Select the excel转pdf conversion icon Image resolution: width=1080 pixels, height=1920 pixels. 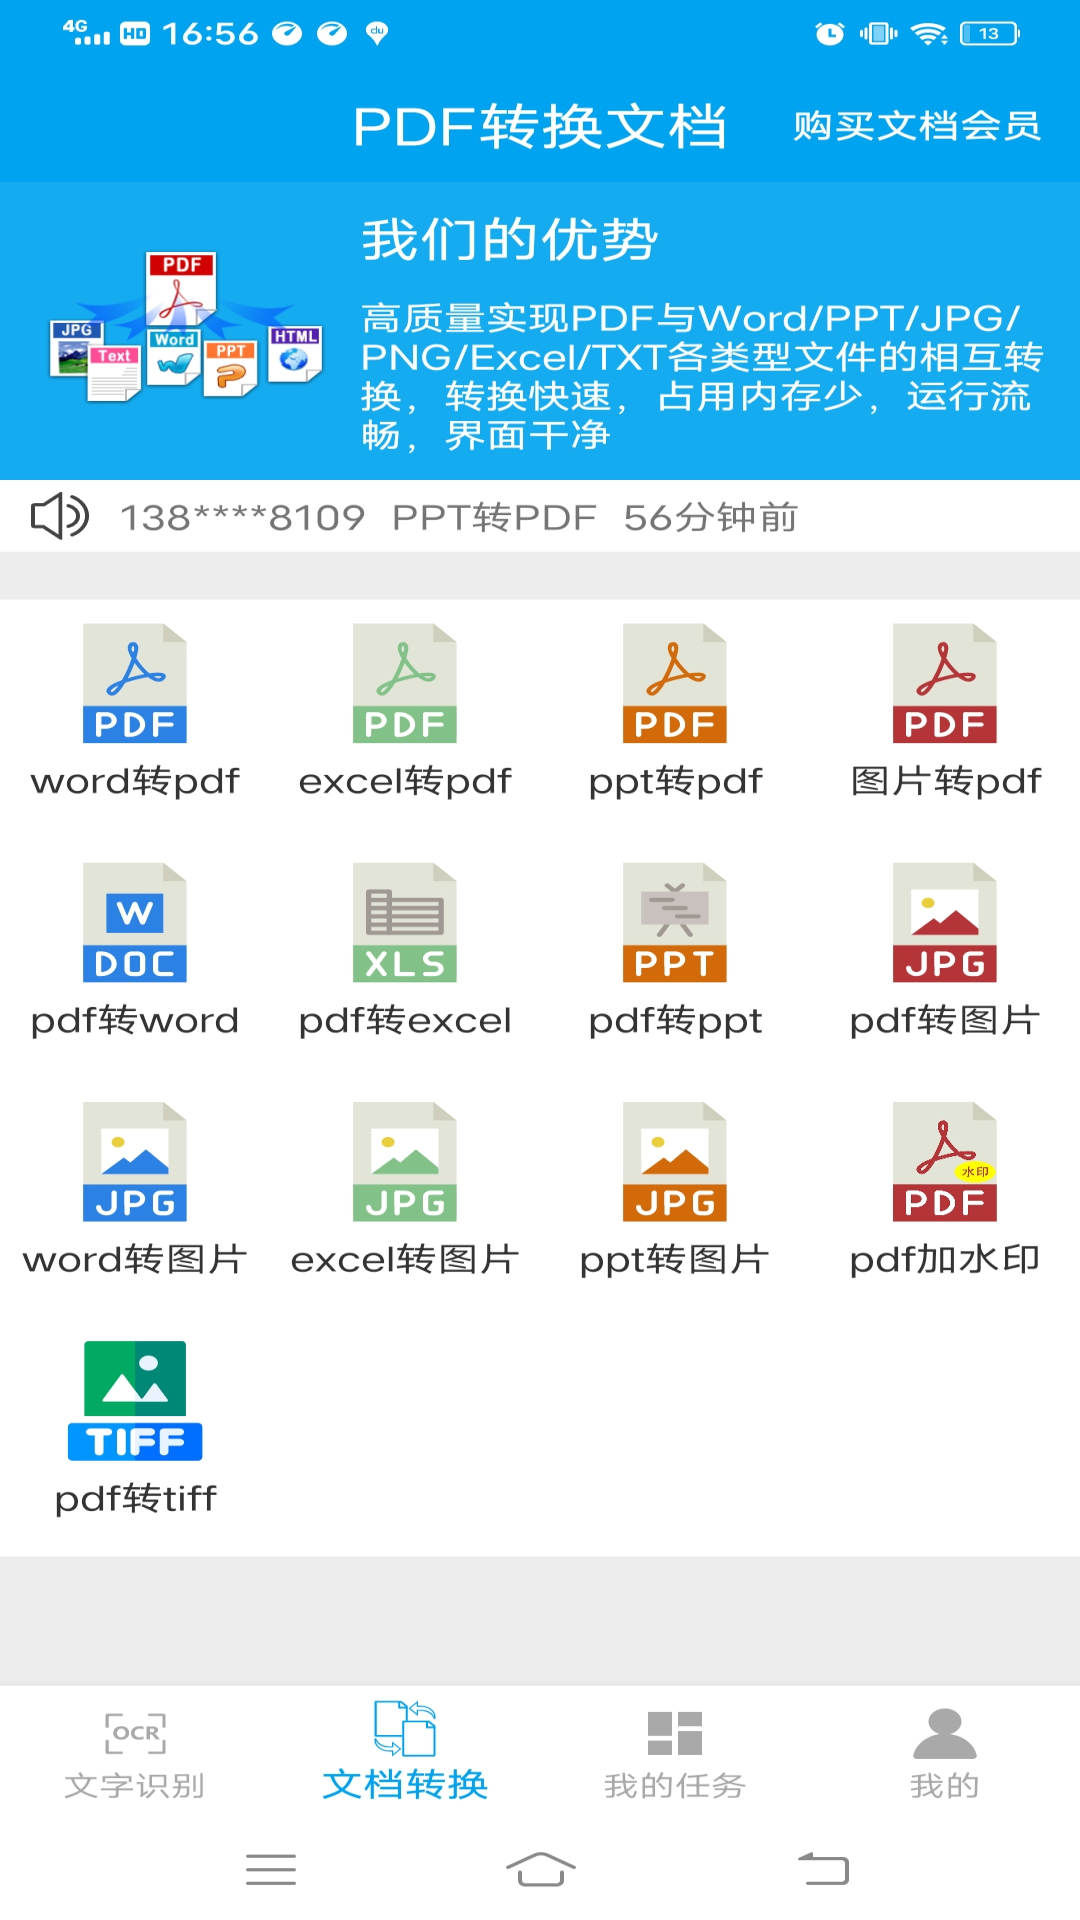(405, 684)
